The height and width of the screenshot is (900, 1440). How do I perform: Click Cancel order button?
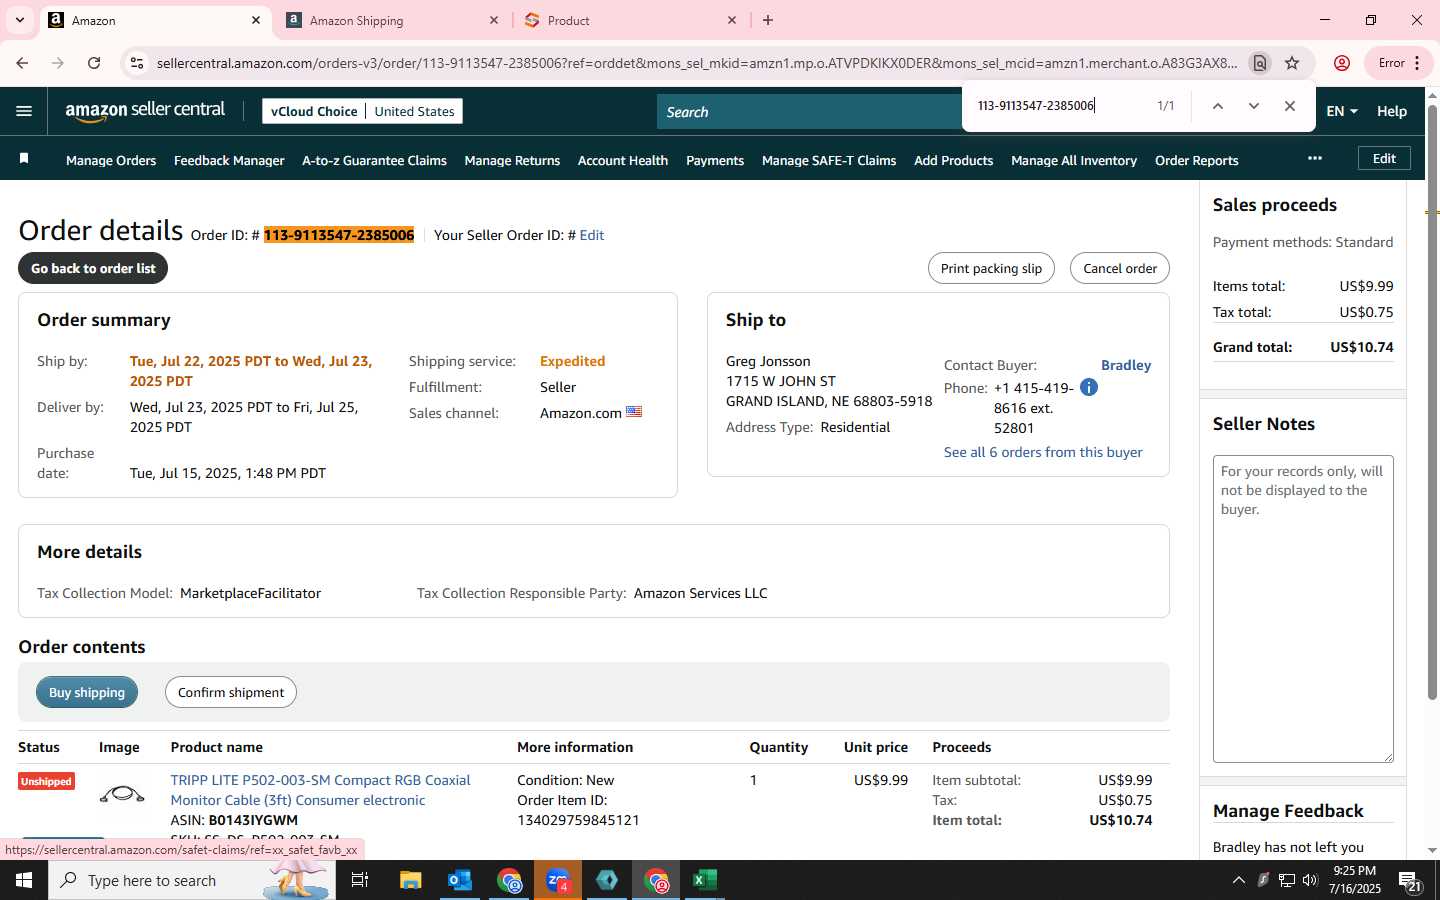1119,268
